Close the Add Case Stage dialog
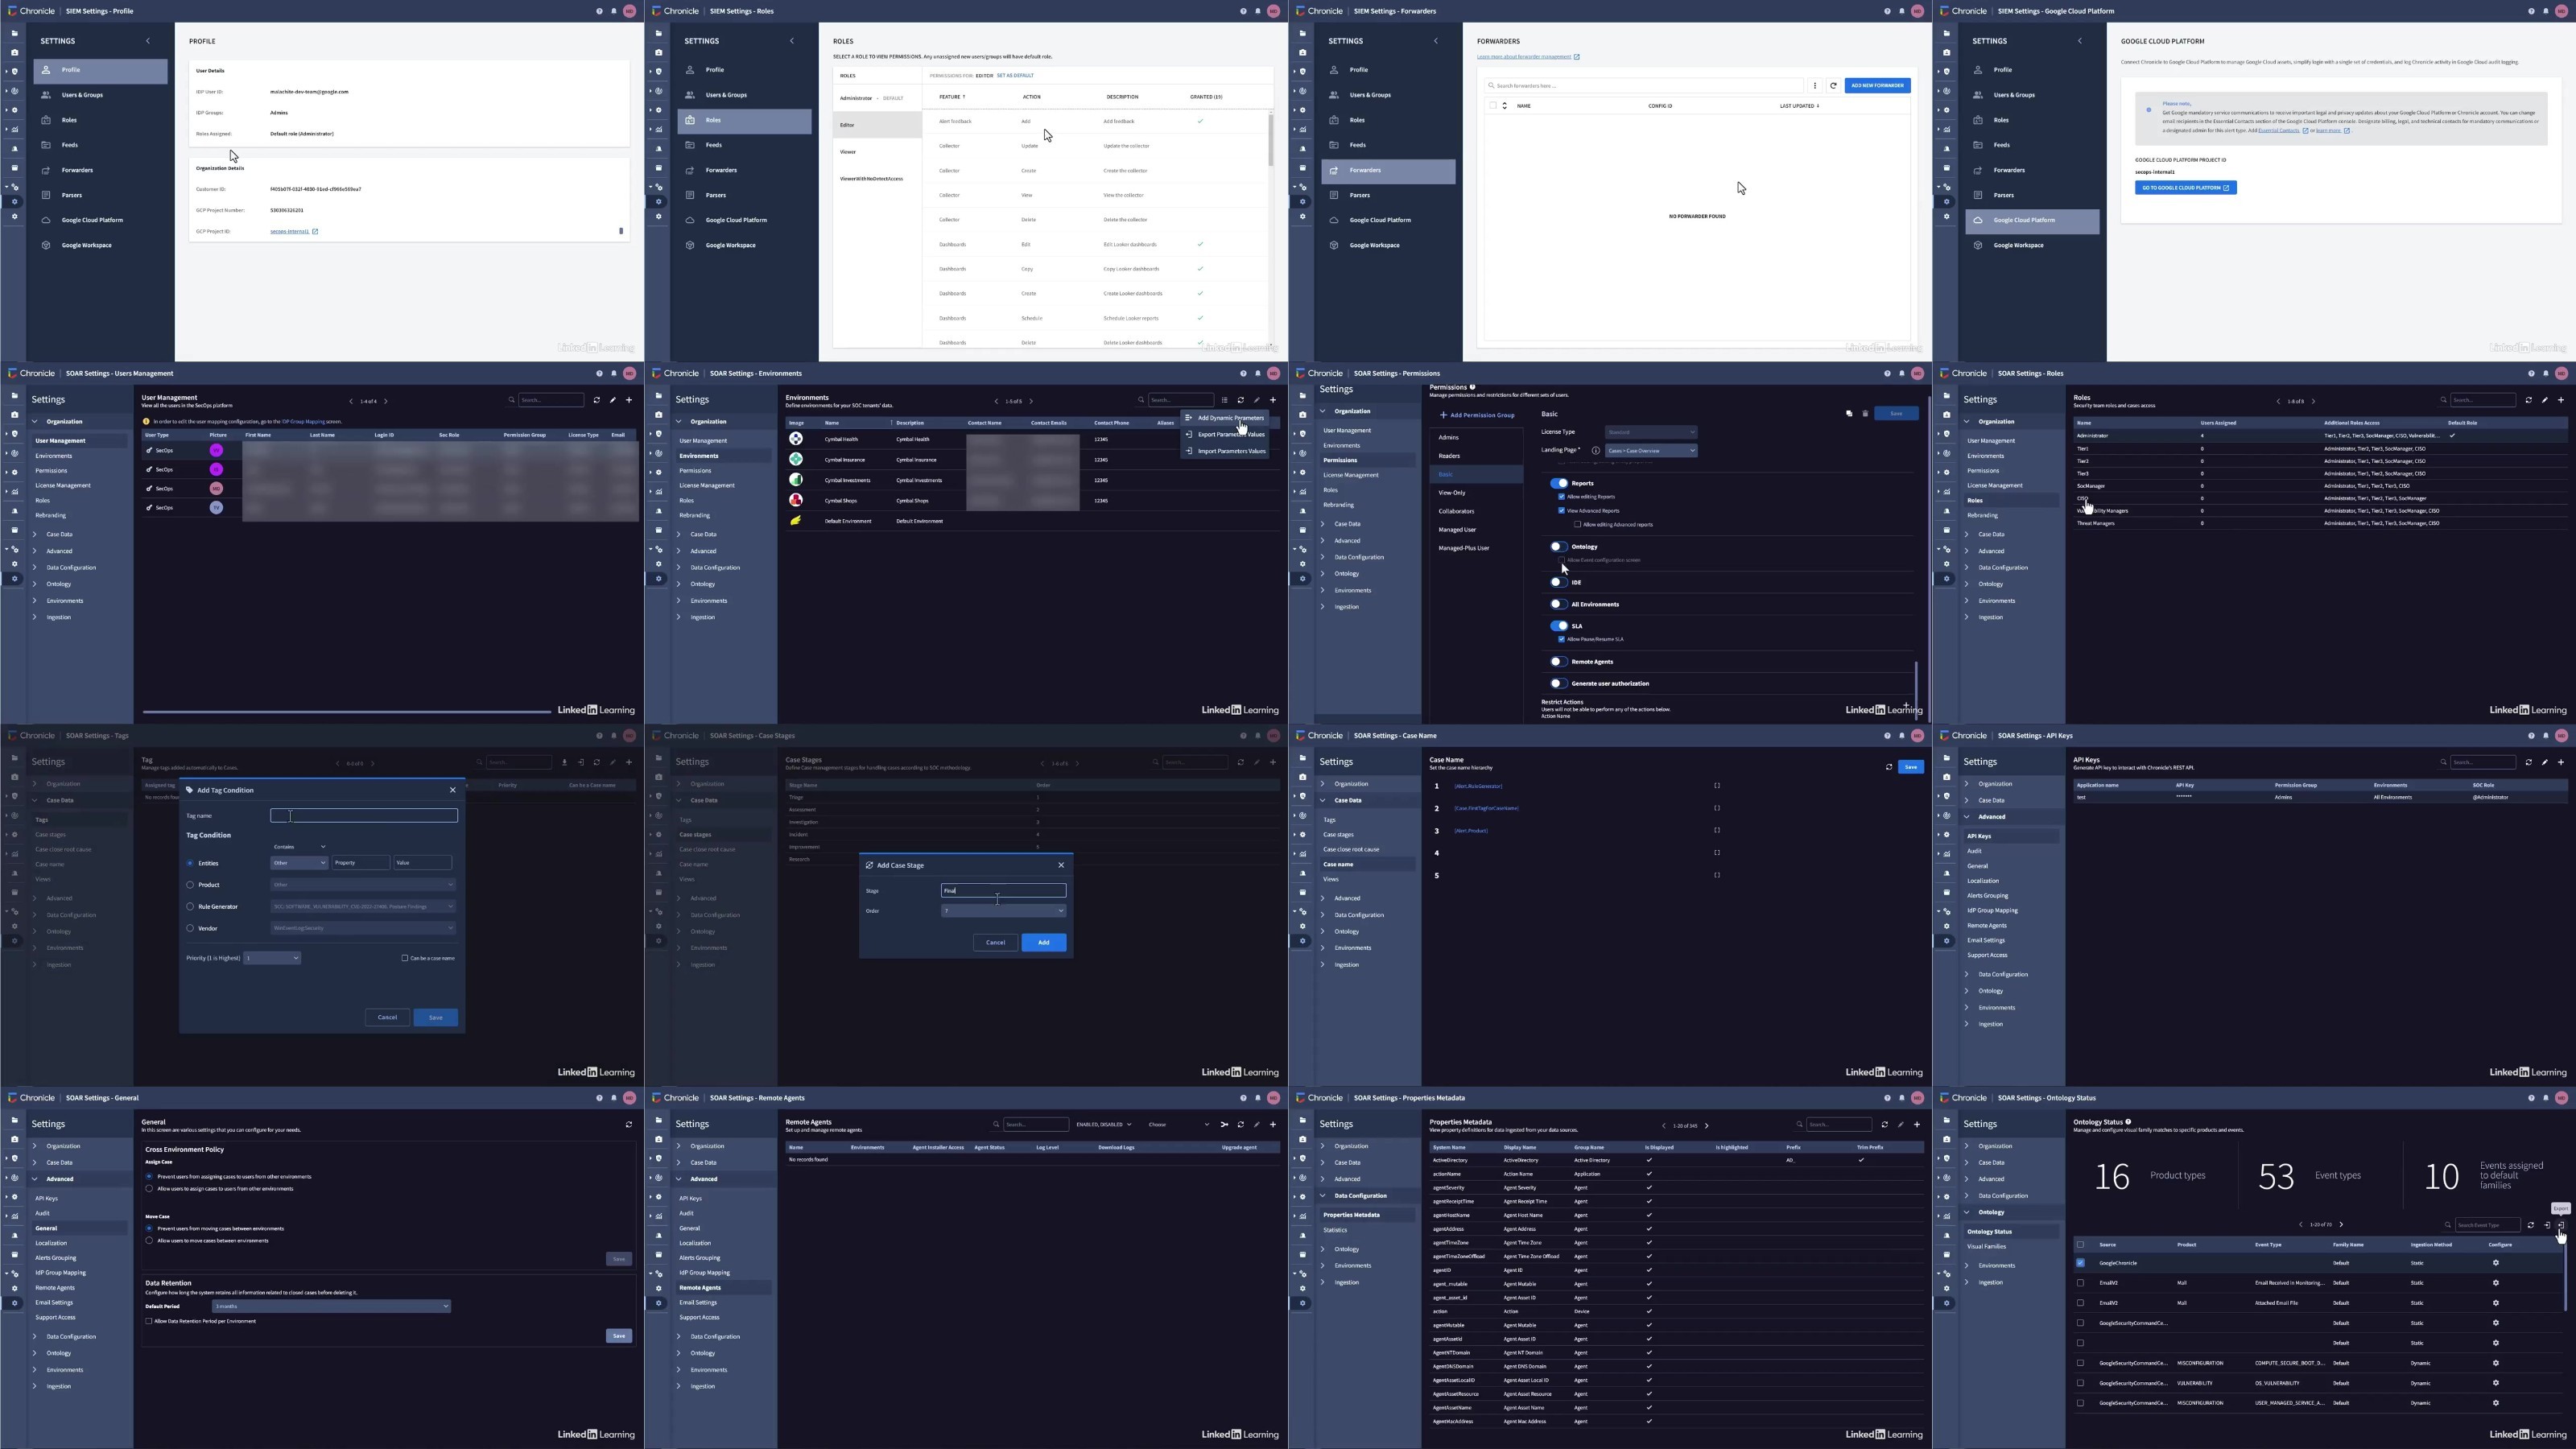 (1061, 865)
